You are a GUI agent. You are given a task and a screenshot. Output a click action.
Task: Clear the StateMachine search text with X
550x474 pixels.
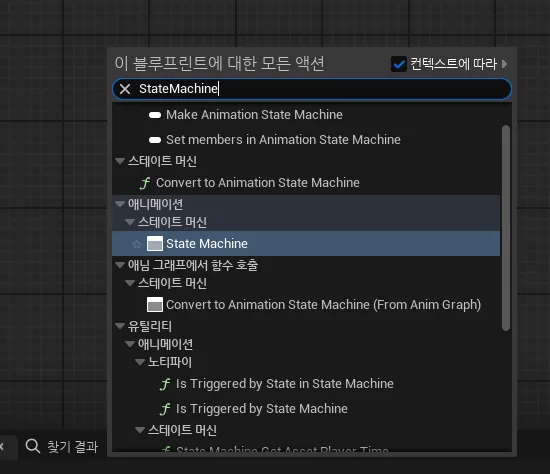coord(125,89)
